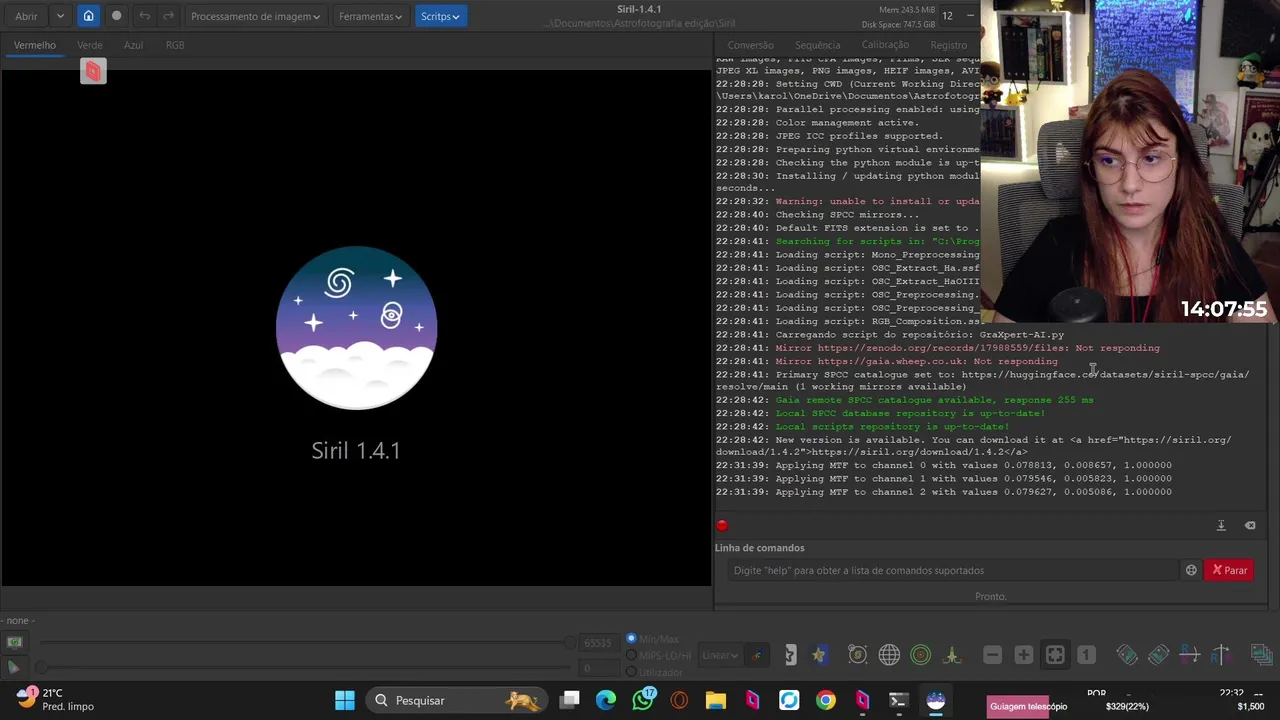The height and width of the screenshot is (720, 1280).
Task: Click the undo arrow
Action: (145, 16)
